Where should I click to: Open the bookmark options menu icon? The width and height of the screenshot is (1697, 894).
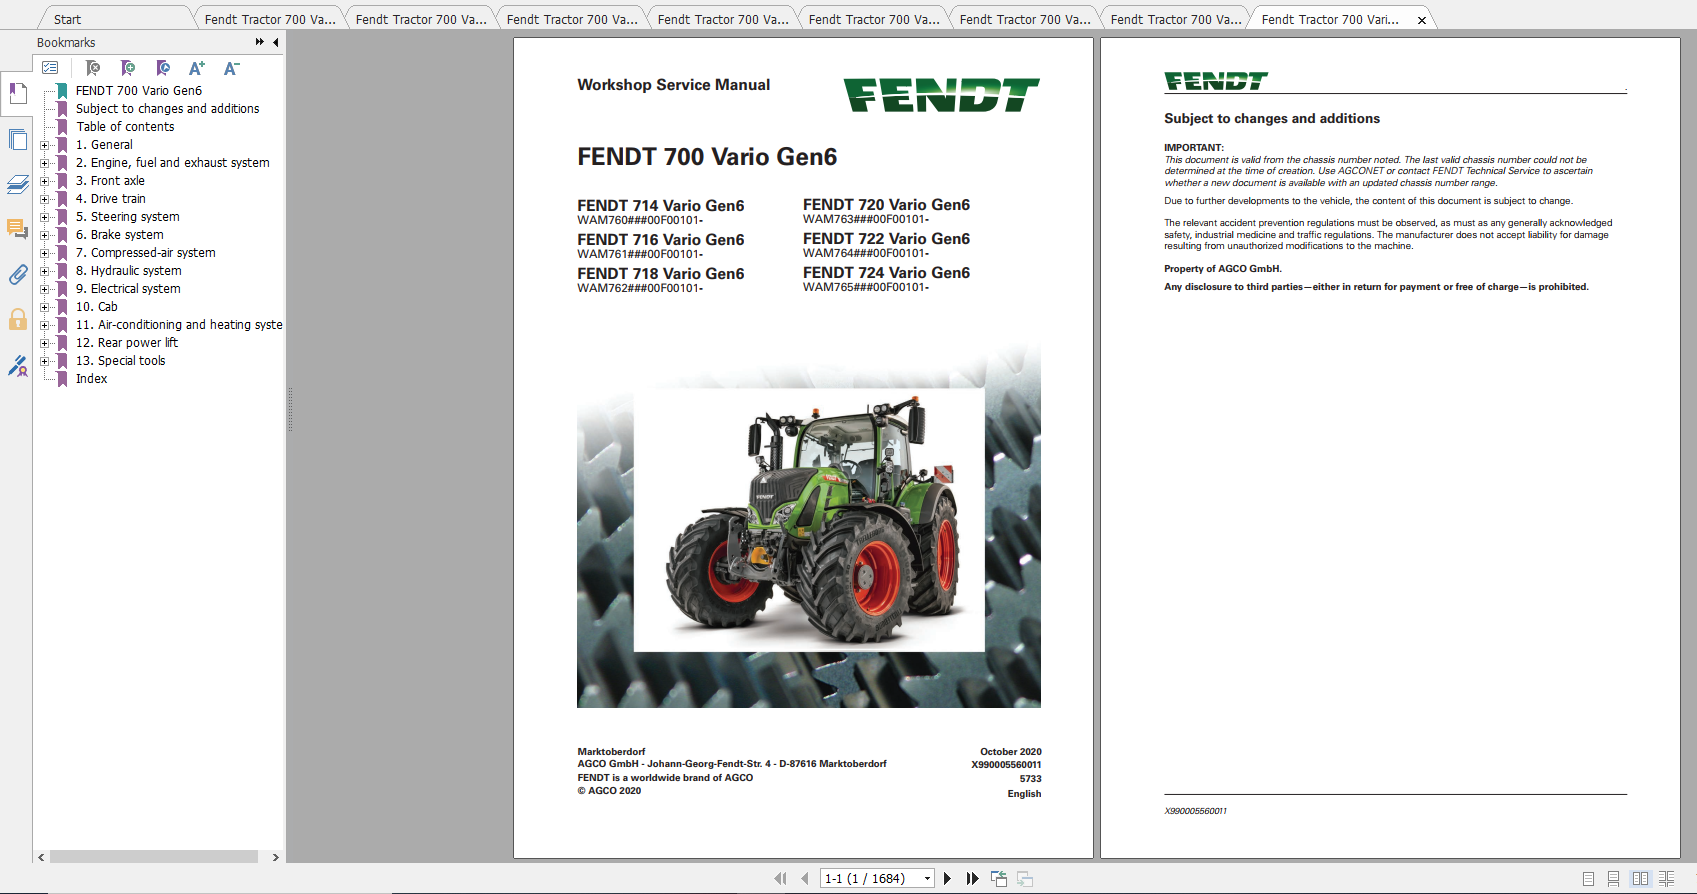click(50, 68)
